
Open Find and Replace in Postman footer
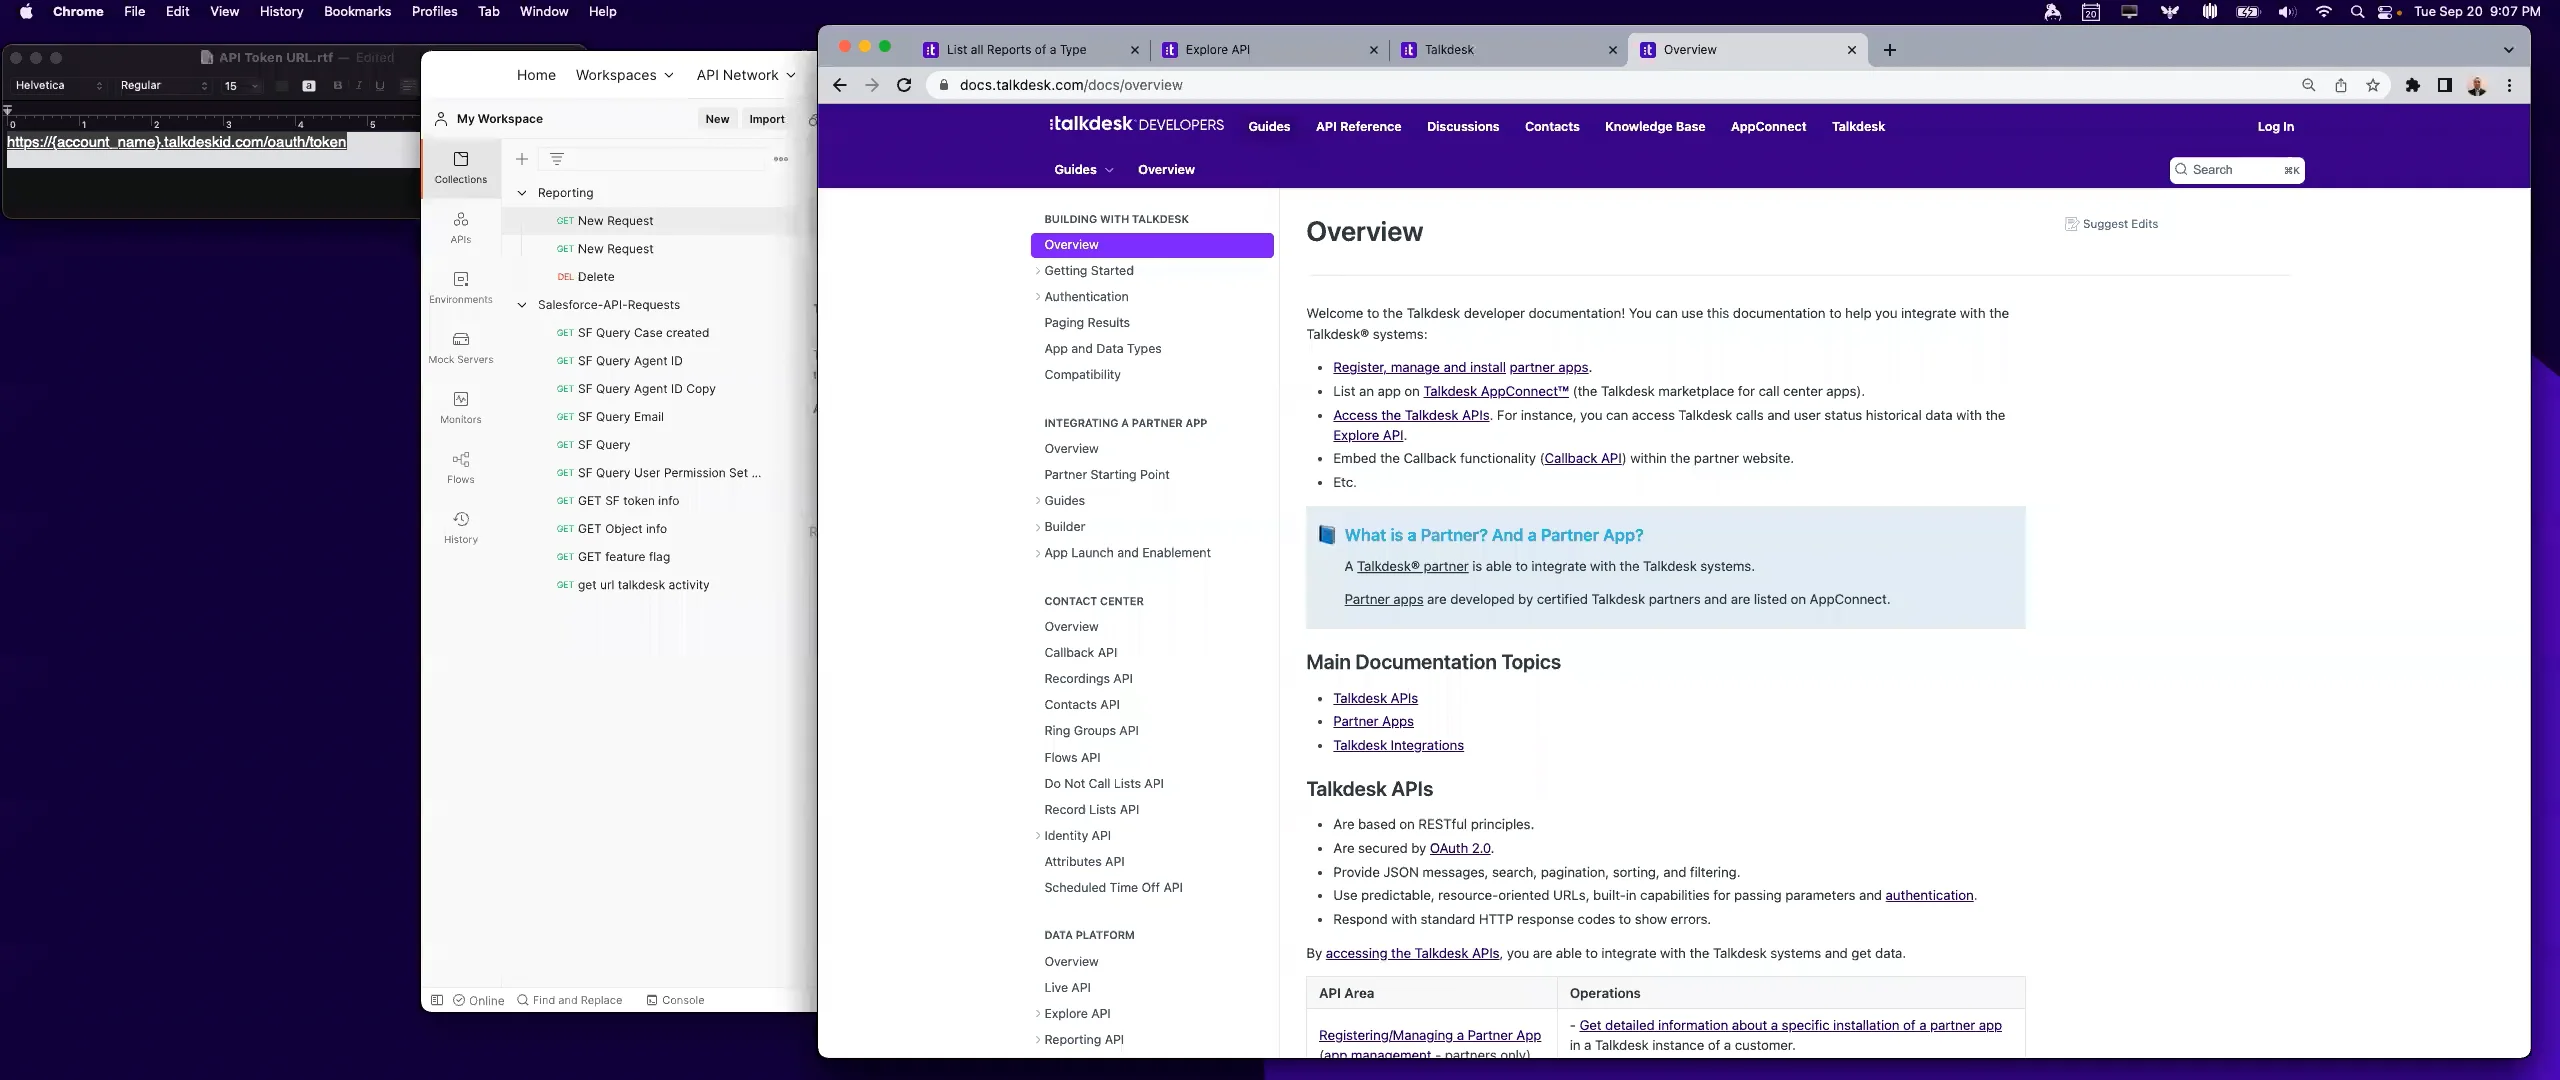569,1000
